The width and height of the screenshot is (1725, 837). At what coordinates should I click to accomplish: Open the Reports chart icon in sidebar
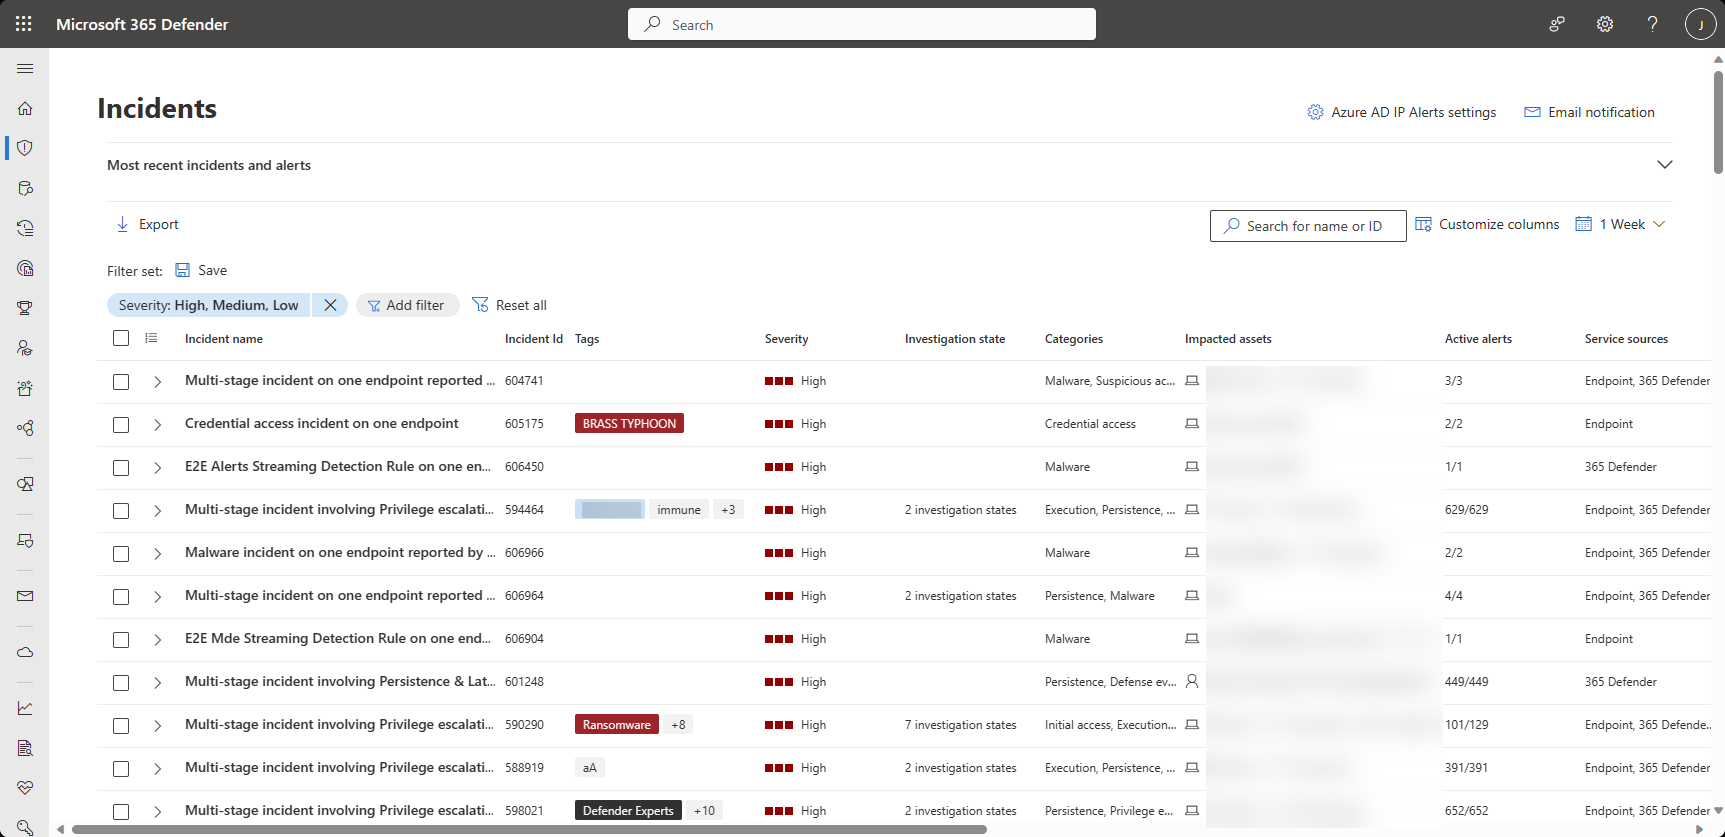click(25, 708)
